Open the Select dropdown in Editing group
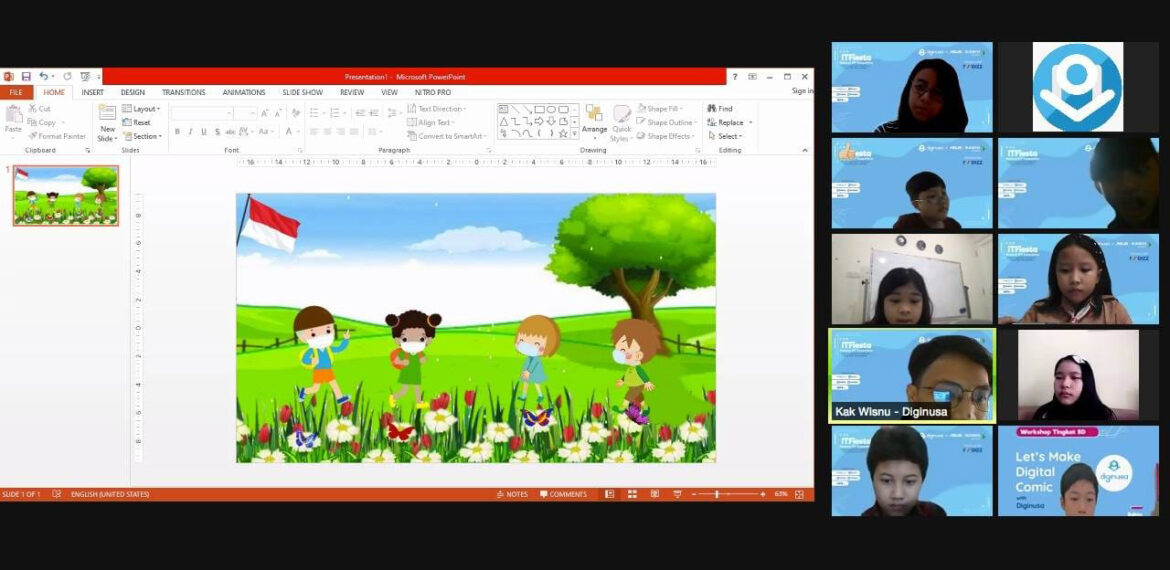 (725, 136)
